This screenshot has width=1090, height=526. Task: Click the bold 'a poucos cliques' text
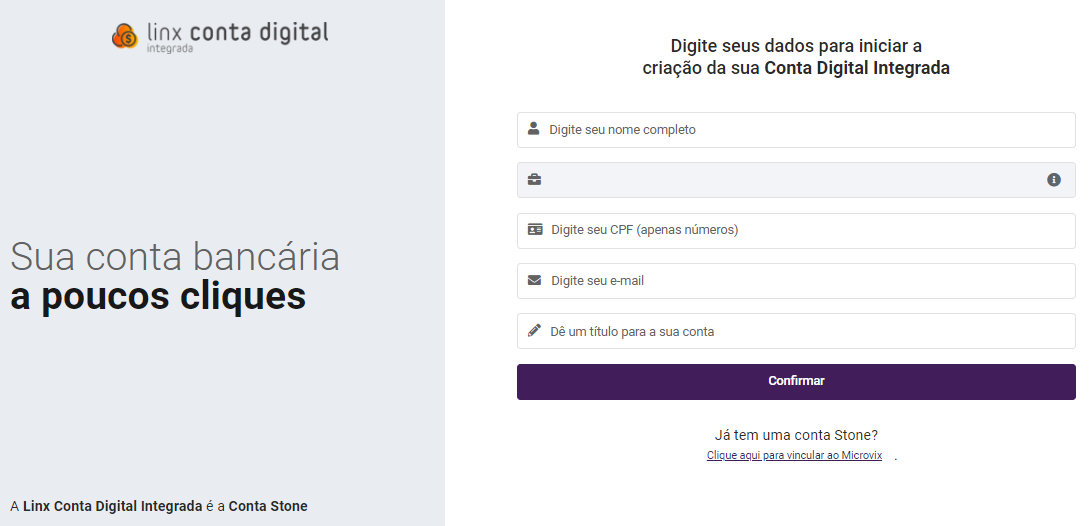click(158, 297)
